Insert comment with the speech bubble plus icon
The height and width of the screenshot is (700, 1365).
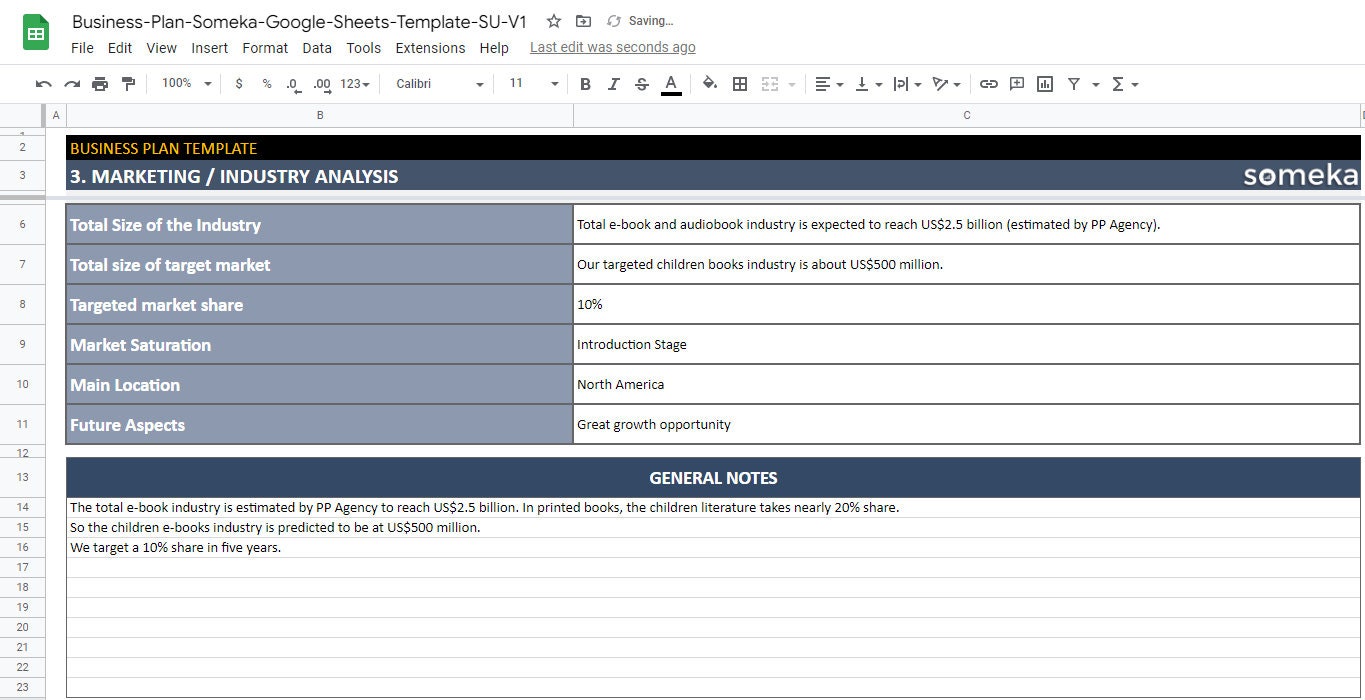[x=1017, y=84]
